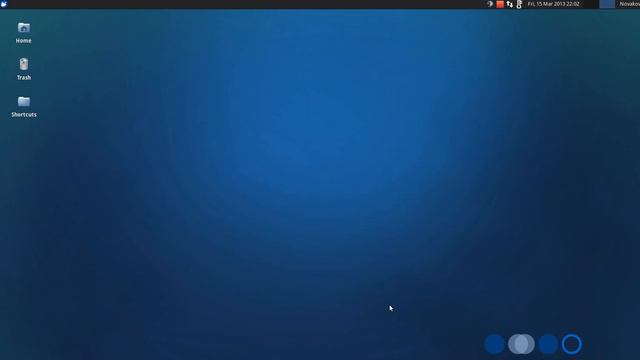Click the date and time clock

553,4
